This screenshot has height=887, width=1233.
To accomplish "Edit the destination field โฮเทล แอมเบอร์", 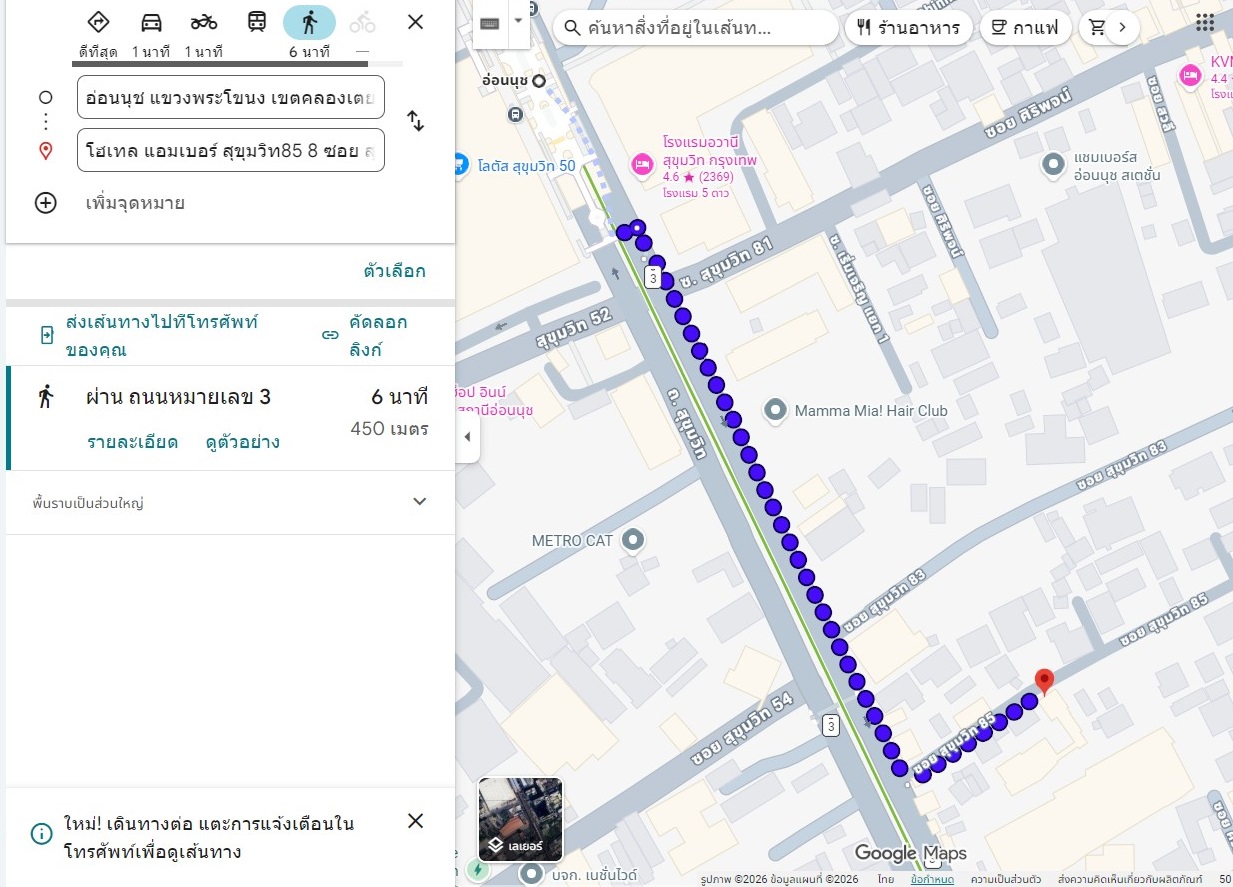I will point(231,150).
